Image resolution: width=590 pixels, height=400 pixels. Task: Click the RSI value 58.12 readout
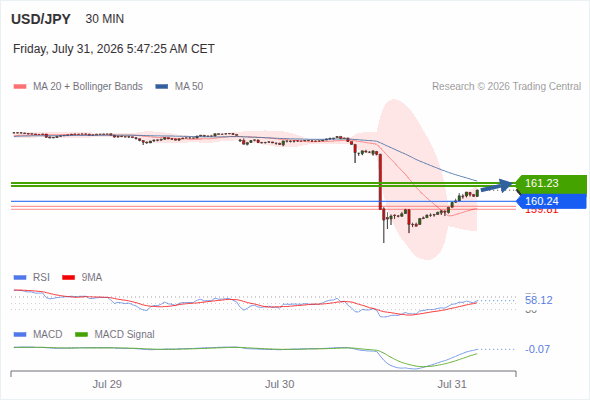pos(539,300)
